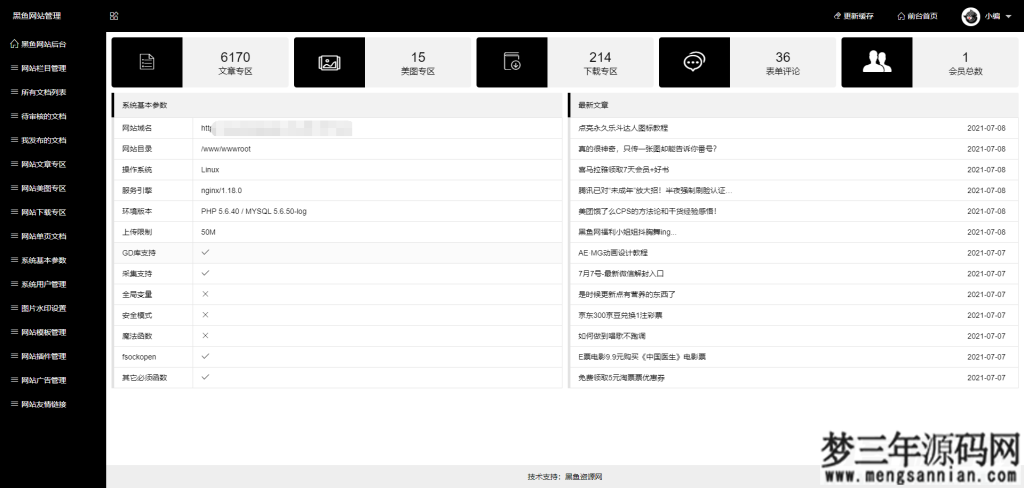The image size is (1024, 488).
Task: Open 图片水印设置 in the sidebar
Action: tap(39, 308)
